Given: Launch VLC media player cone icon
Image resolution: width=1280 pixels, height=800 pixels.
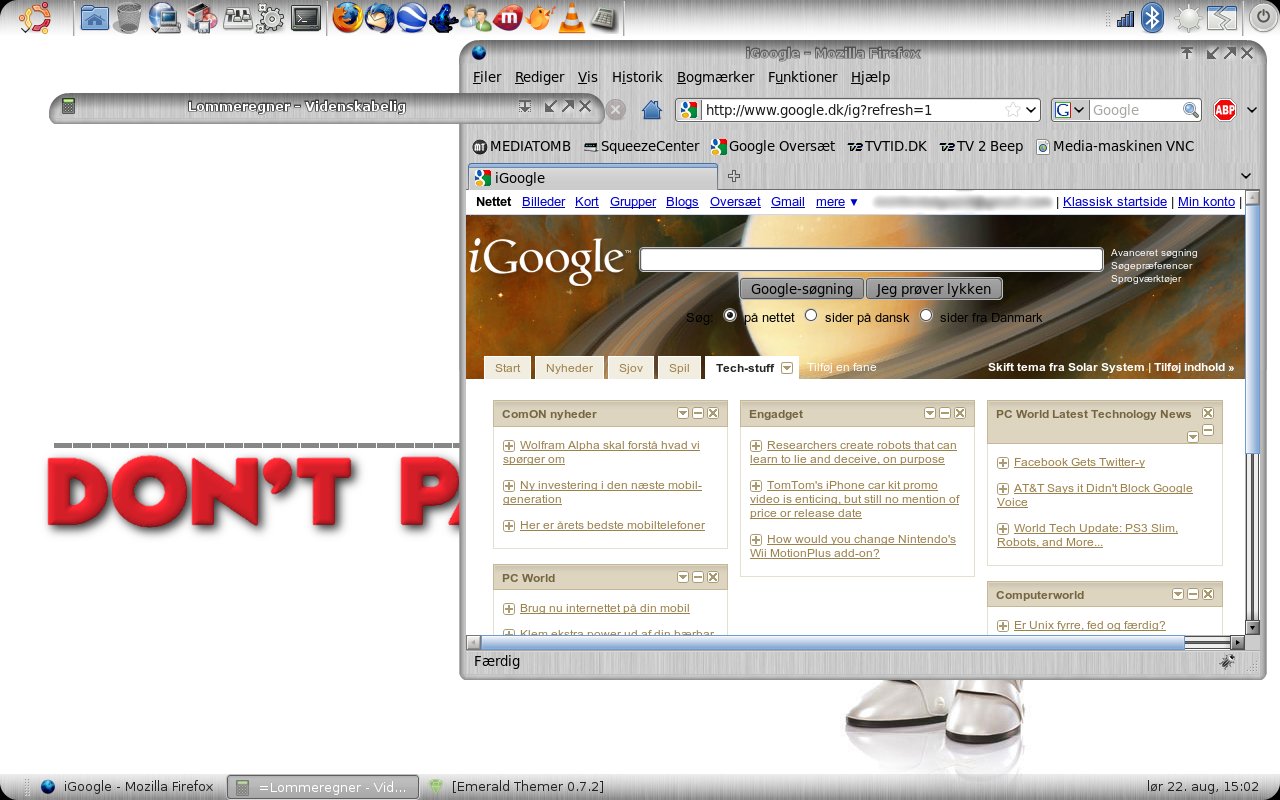Looking at the screenshot, I should (x=571, y=17).
